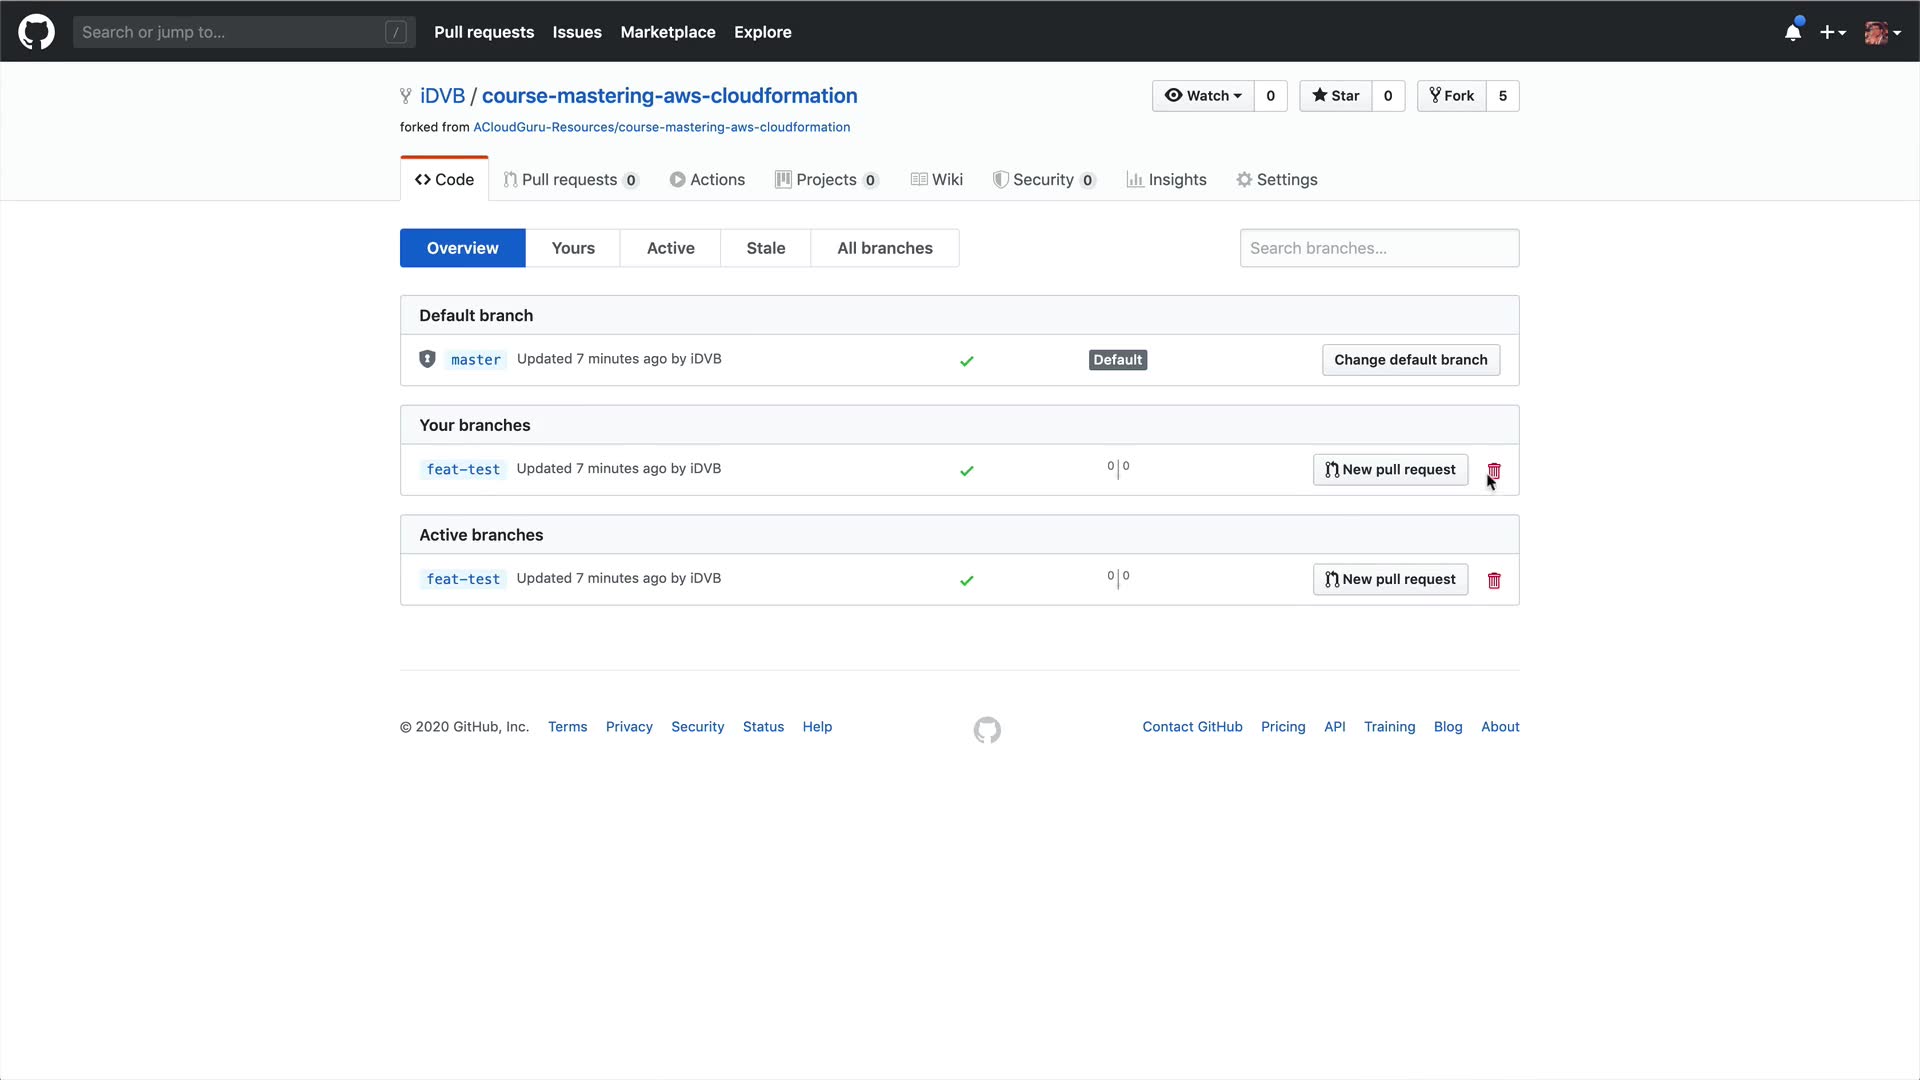
Task: Switch to the Stale branches tab
Action: 765,248
